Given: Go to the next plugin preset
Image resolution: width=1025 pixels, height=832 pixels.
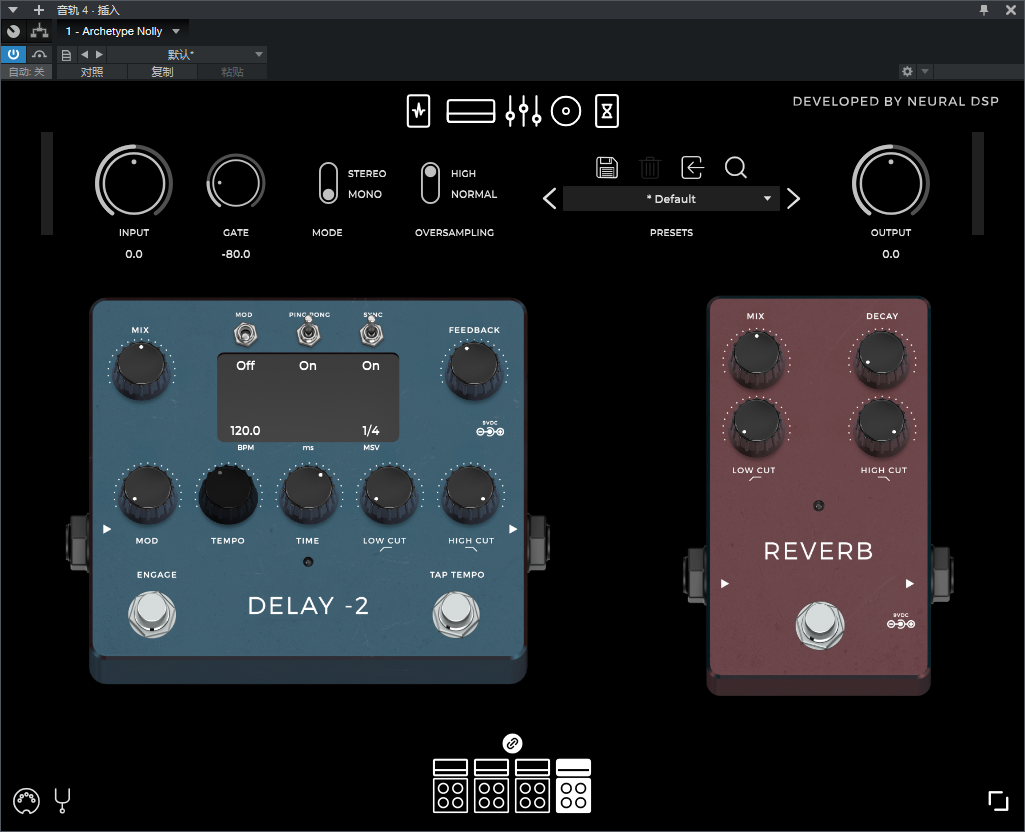Looking at the screenshot, I should [794, 199].
